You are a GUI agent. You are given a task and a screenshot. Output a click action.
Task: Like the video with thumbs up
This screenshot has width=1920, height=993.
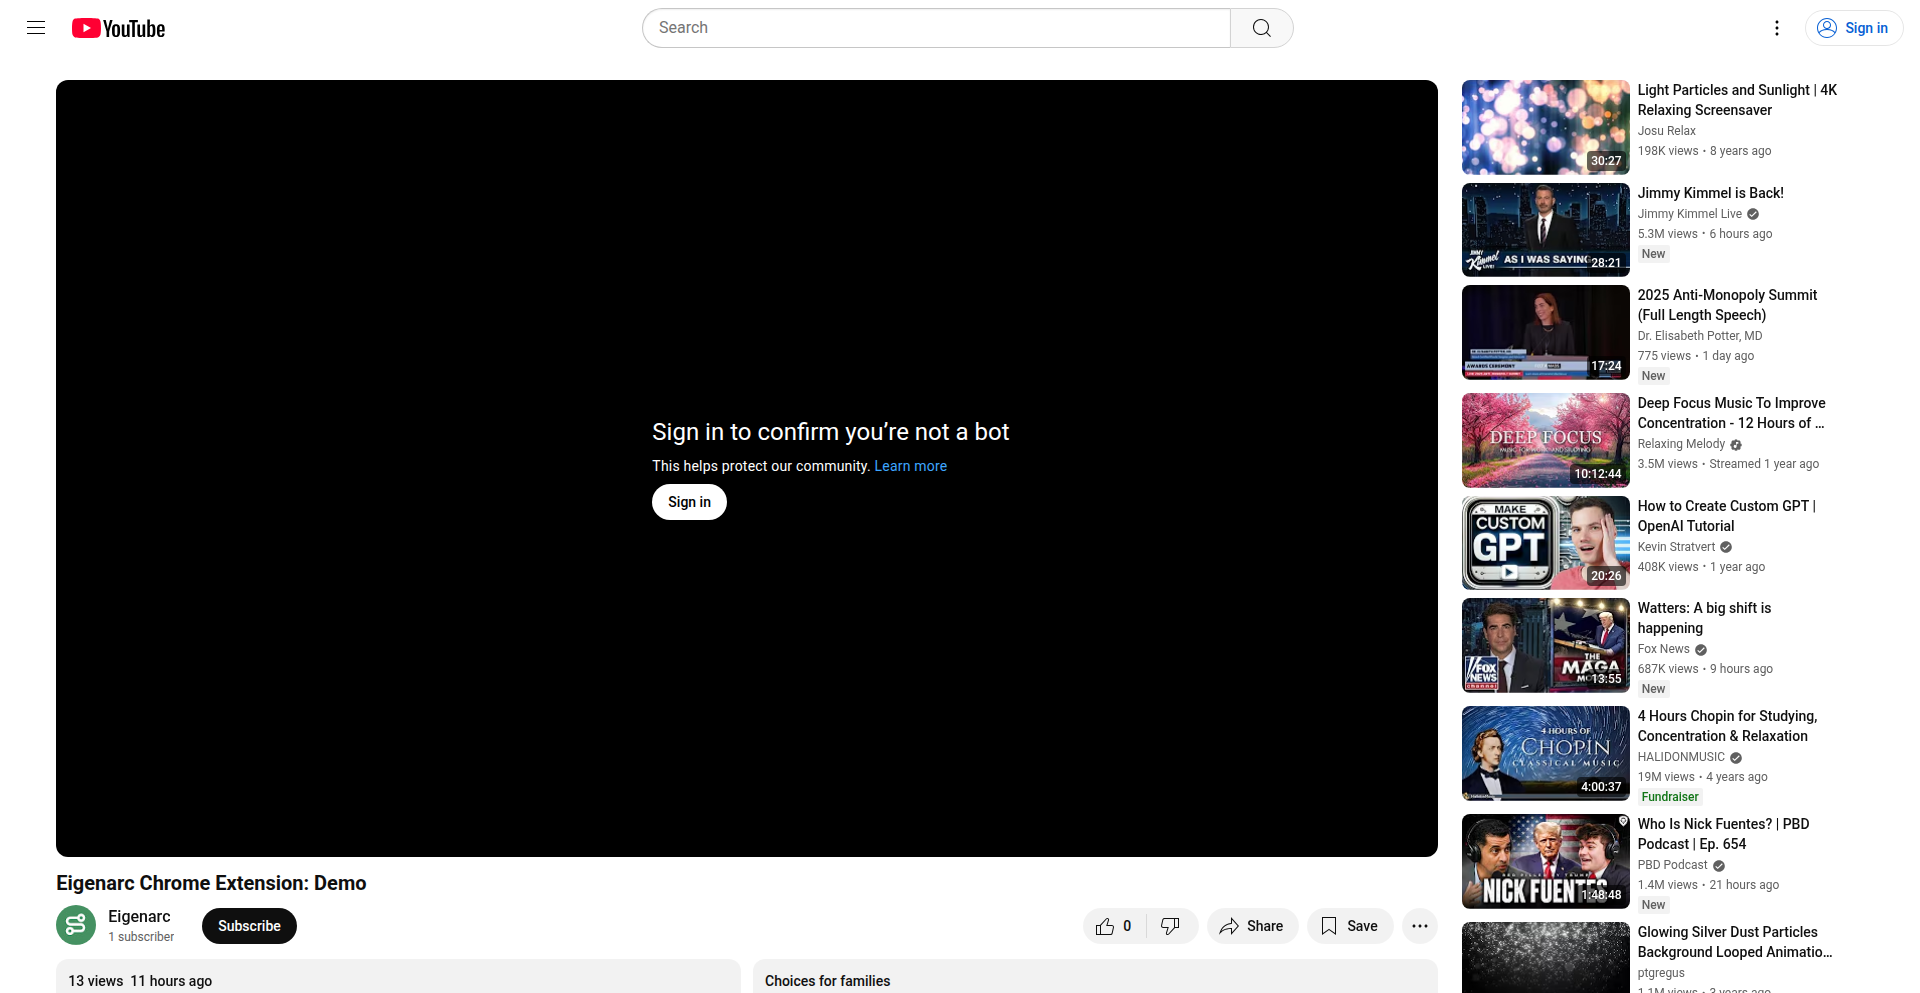pos(1114,926)
